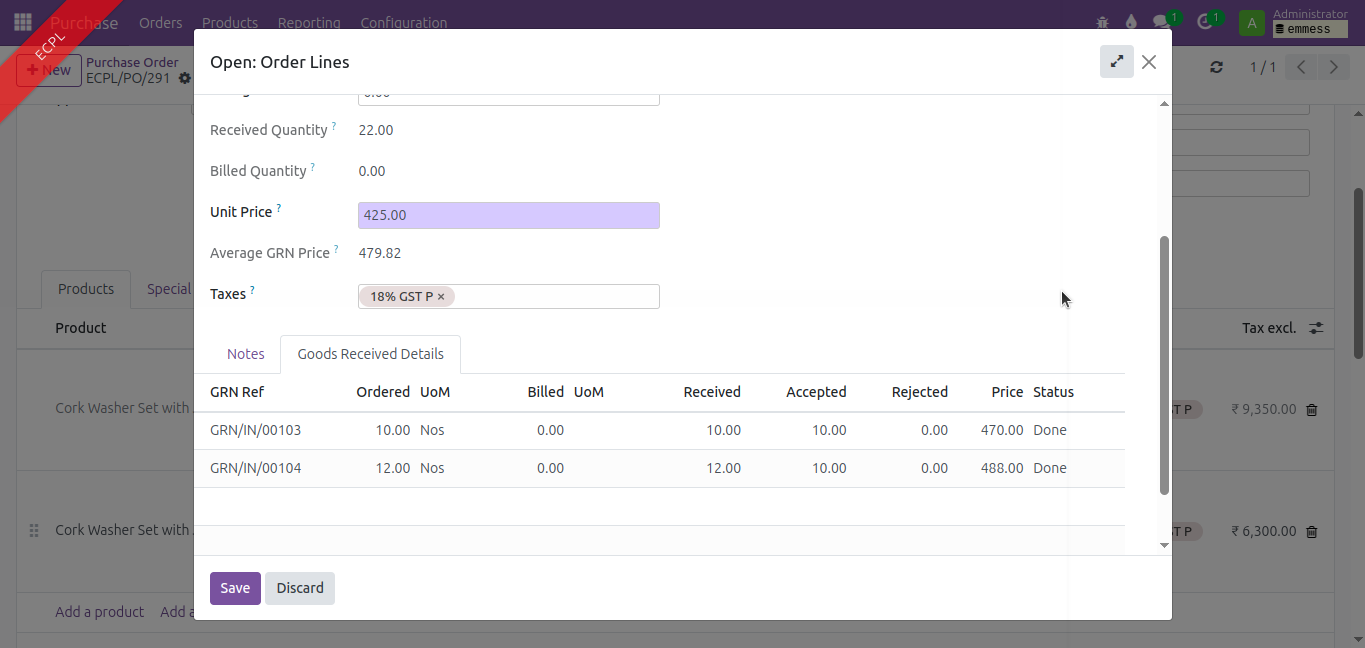This screenshot has width=1365, height=648.
Task: Delete the ₹ 6,300.00 order line
Action: click(1312, 532)
